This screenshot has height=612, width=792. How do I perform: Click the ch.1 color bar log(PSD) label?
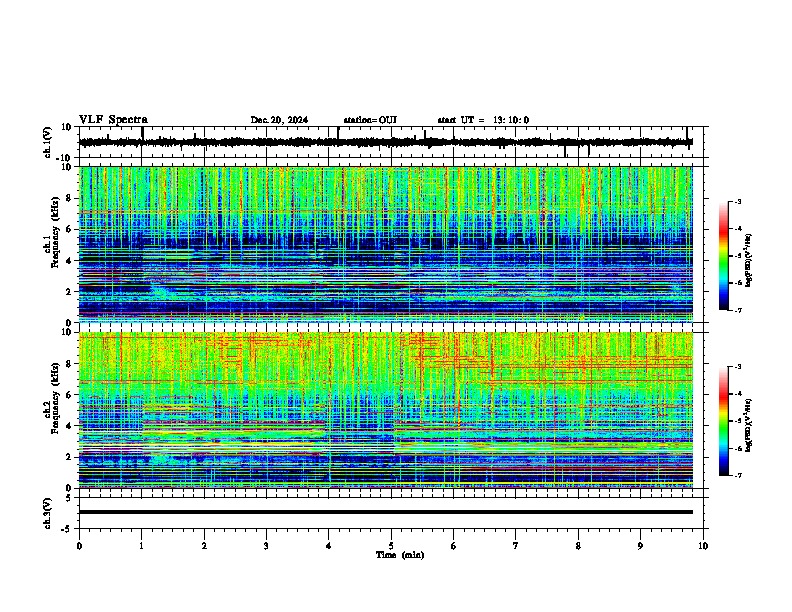tap(749, 261)
